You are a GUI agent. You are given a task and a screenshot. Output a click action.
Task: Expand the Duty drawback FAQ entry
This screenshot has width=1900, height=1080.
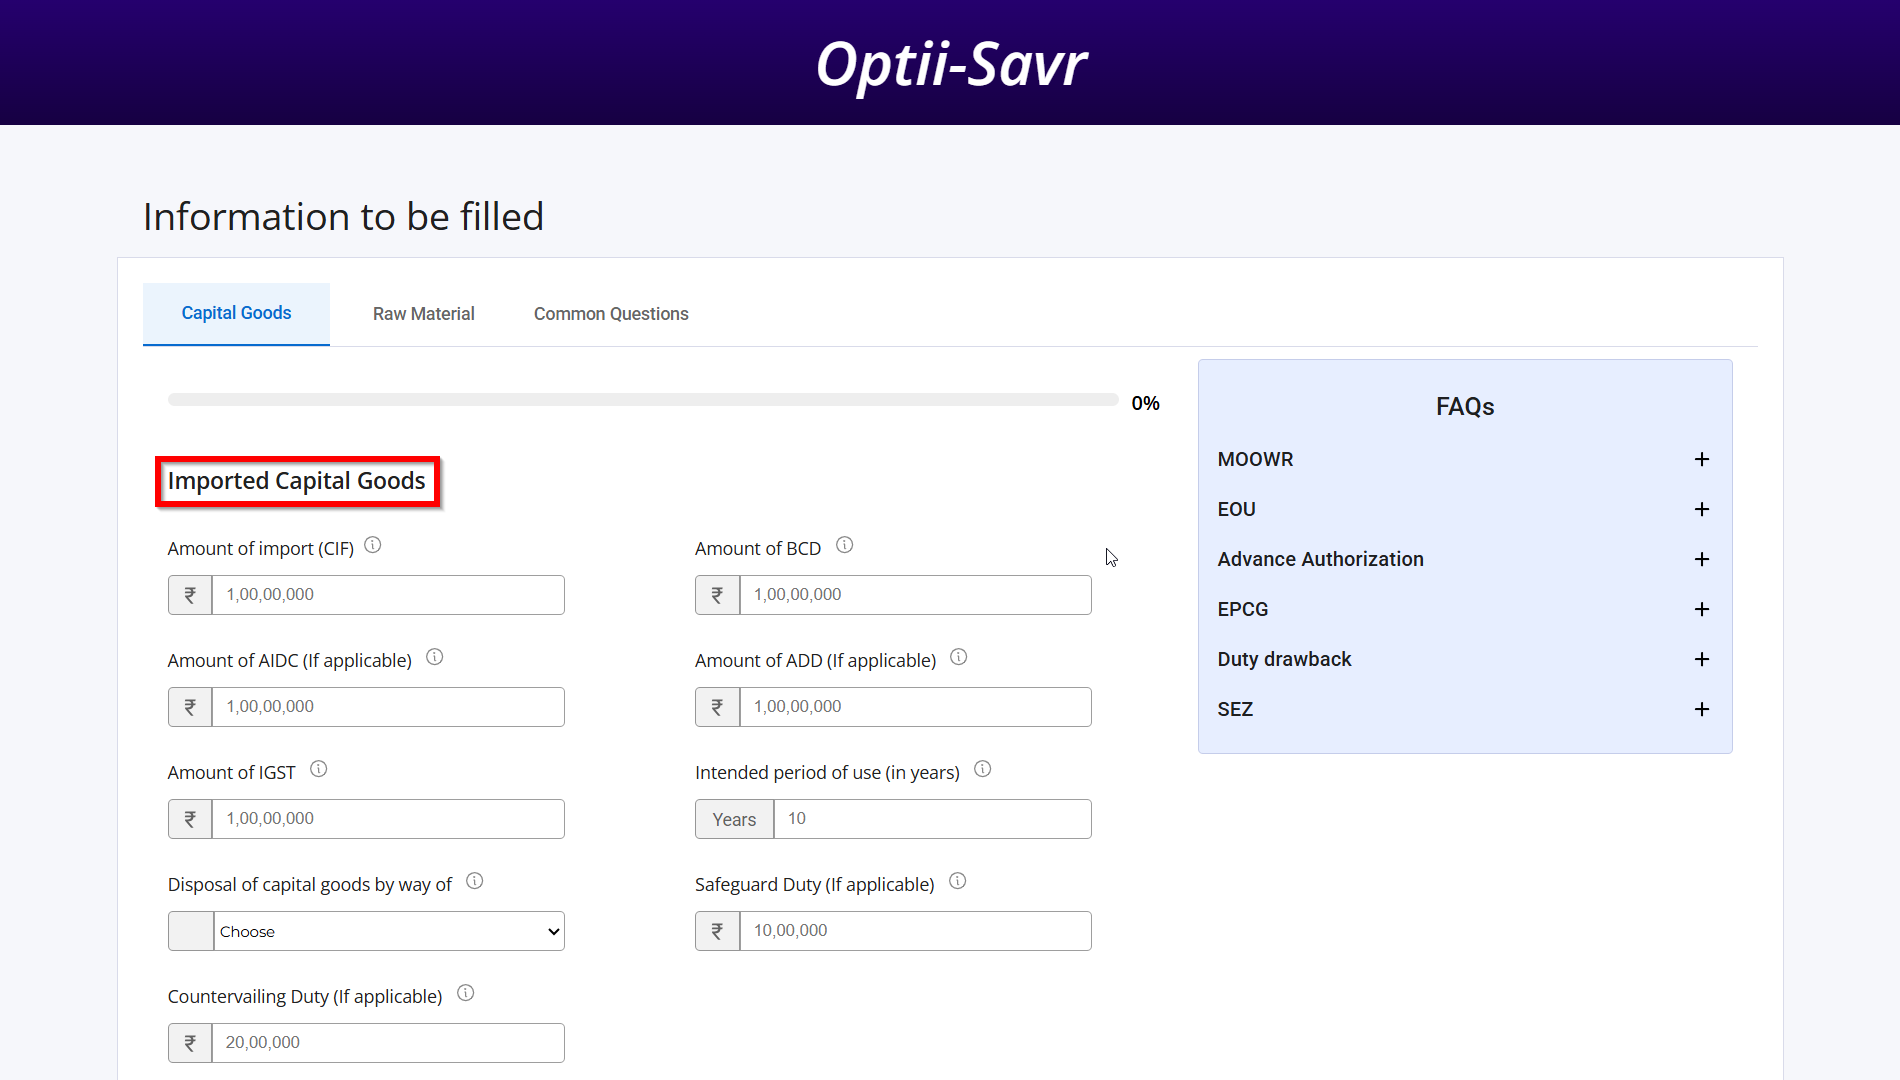[1702, 659]
